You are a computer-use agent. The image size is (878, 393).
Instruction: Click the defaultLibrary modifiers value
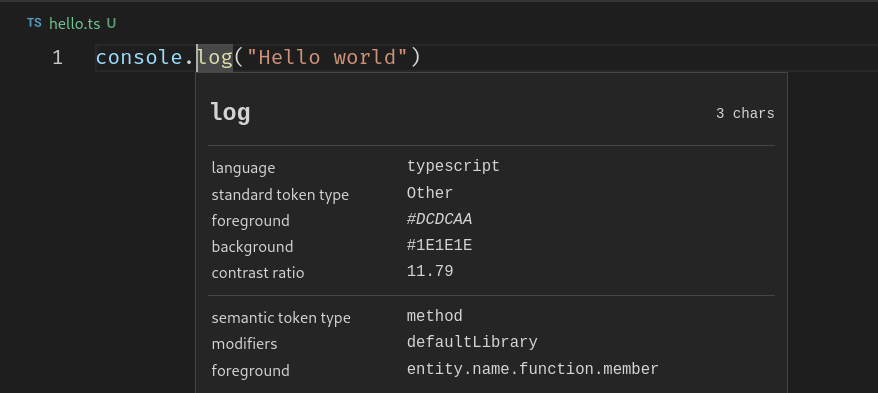point(472,342)
